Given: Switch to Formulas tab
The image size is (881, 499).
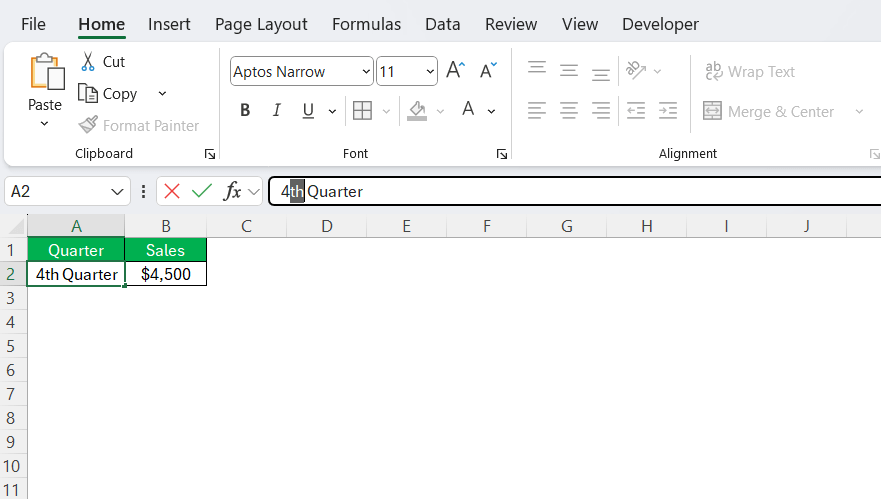Looking at the screenshot, I should coord(366,24).
